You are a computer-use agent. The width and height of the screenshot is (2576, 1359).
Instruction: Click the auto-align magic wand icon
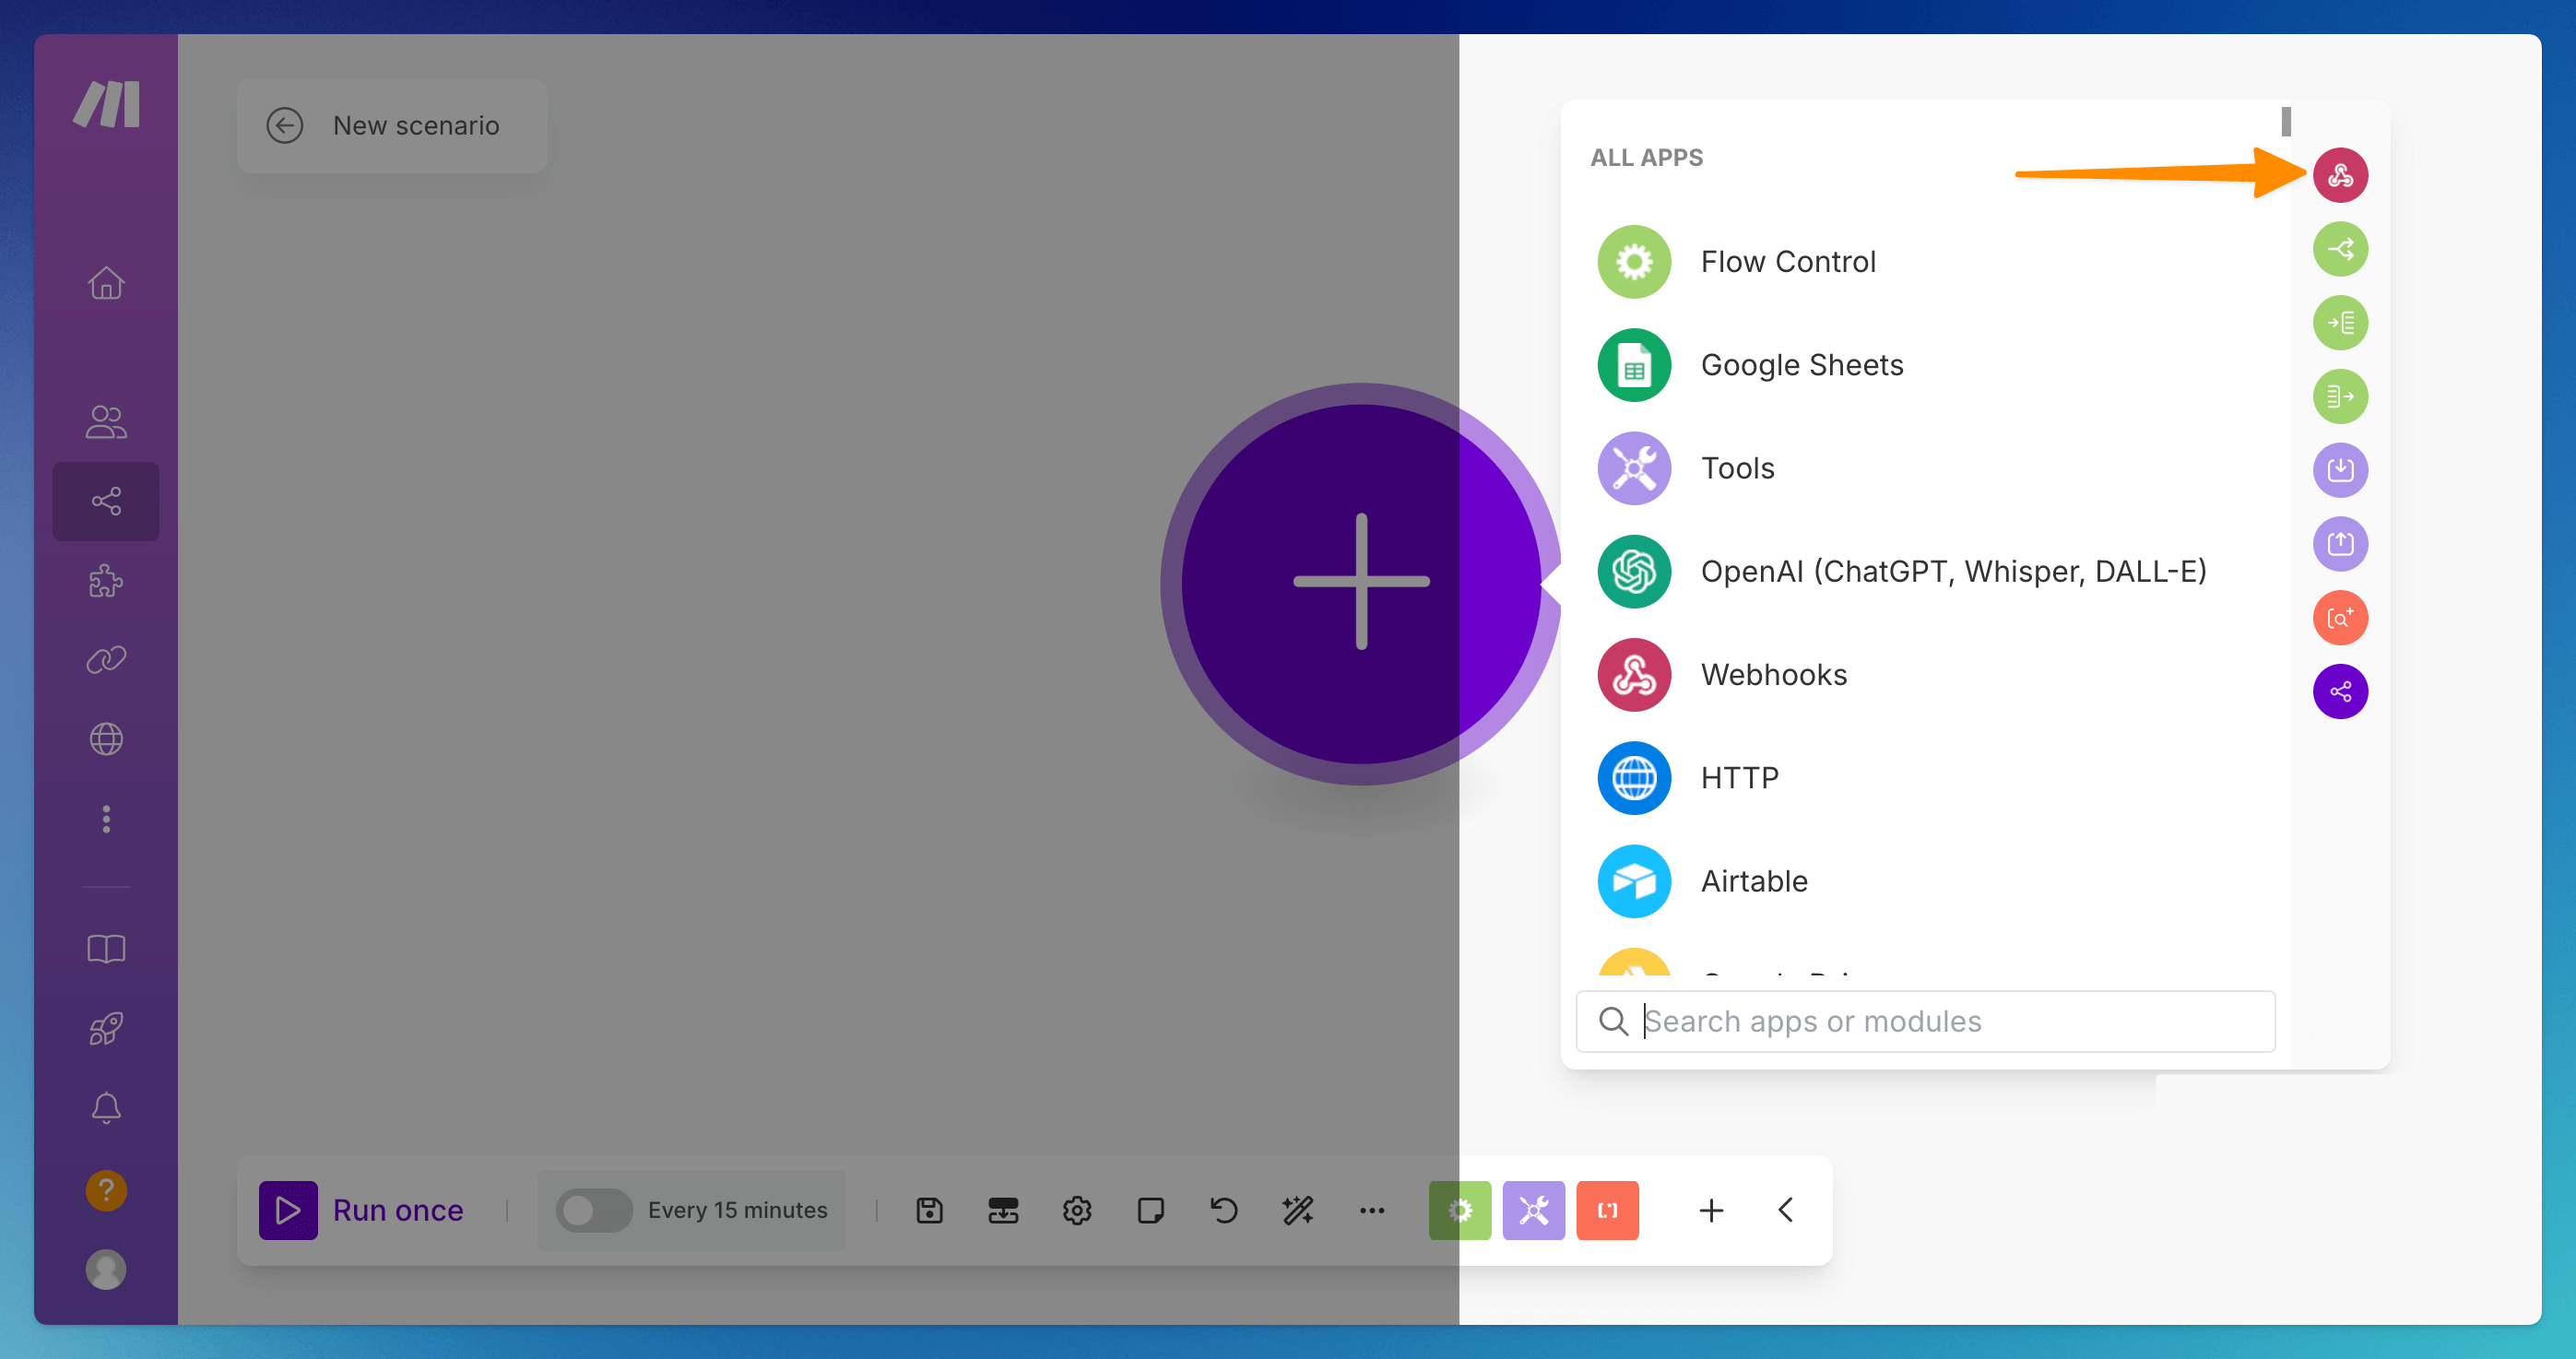[x=1297, y=1210]
